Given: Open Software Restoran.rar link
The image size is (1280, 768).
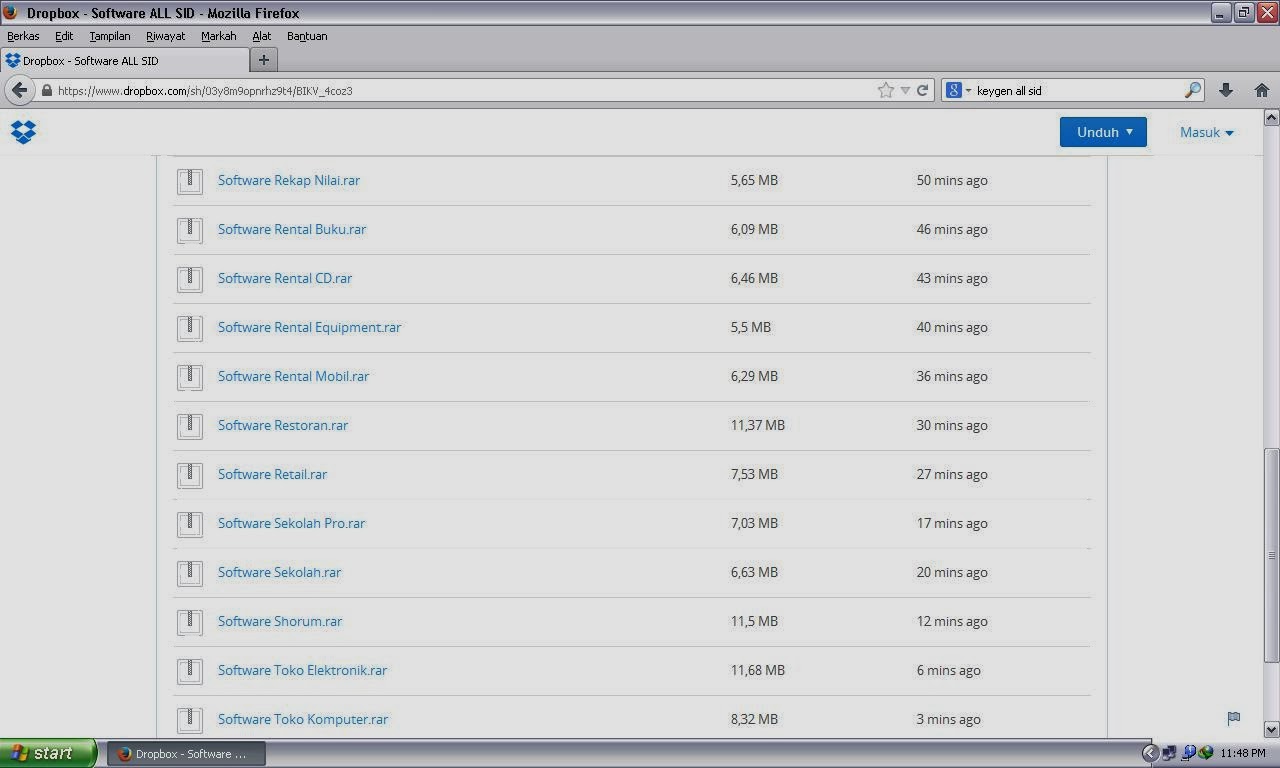Looking at the screenshot, I should coord(283,425).
